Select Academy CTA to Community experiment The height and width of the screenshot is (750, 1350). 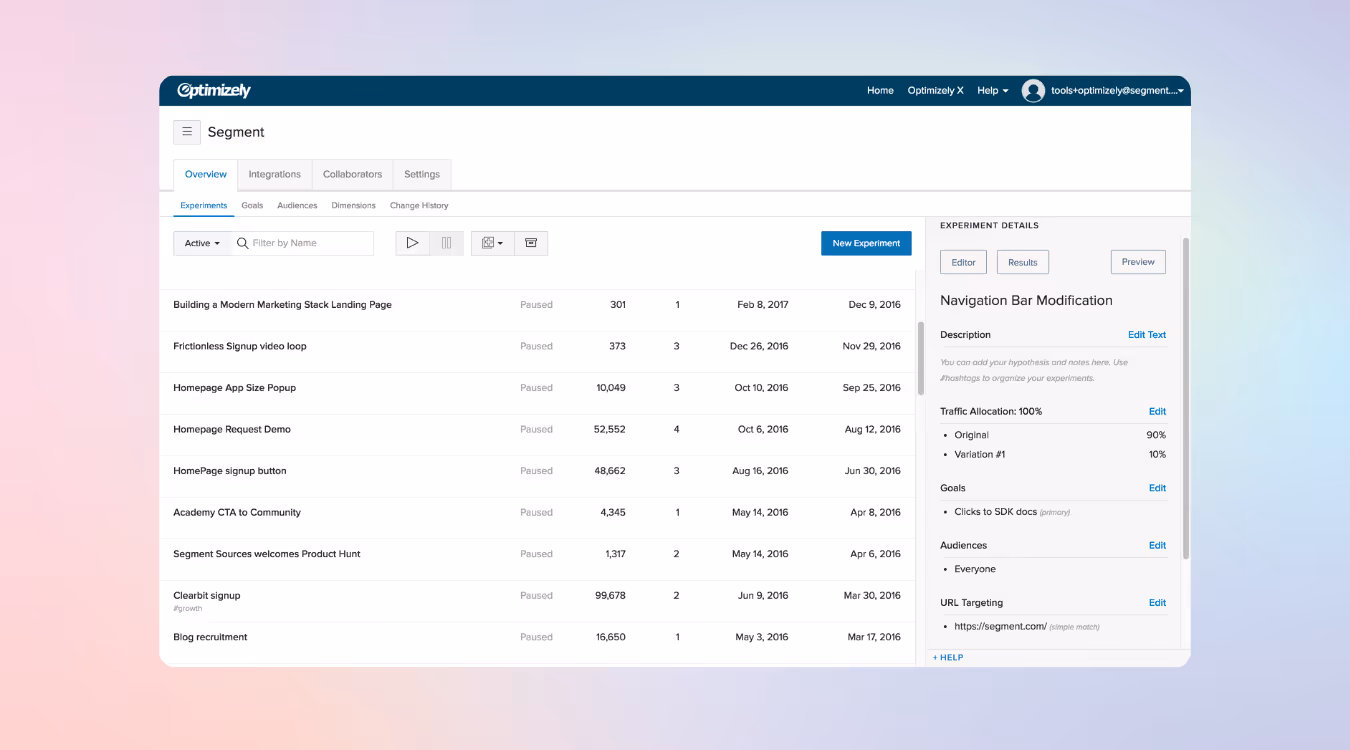237,512
